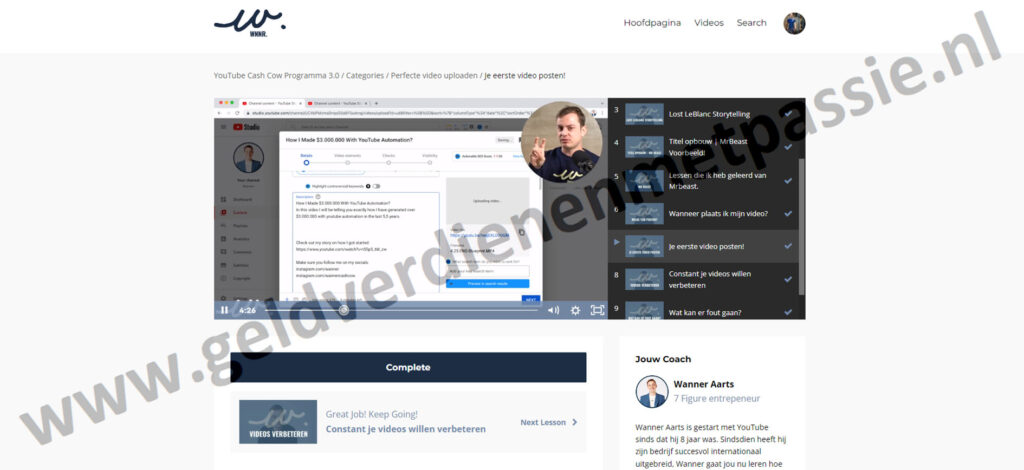The width and height of the screenshot is (1024, 470).
Task: Open video settings gear
Action: 575,310
